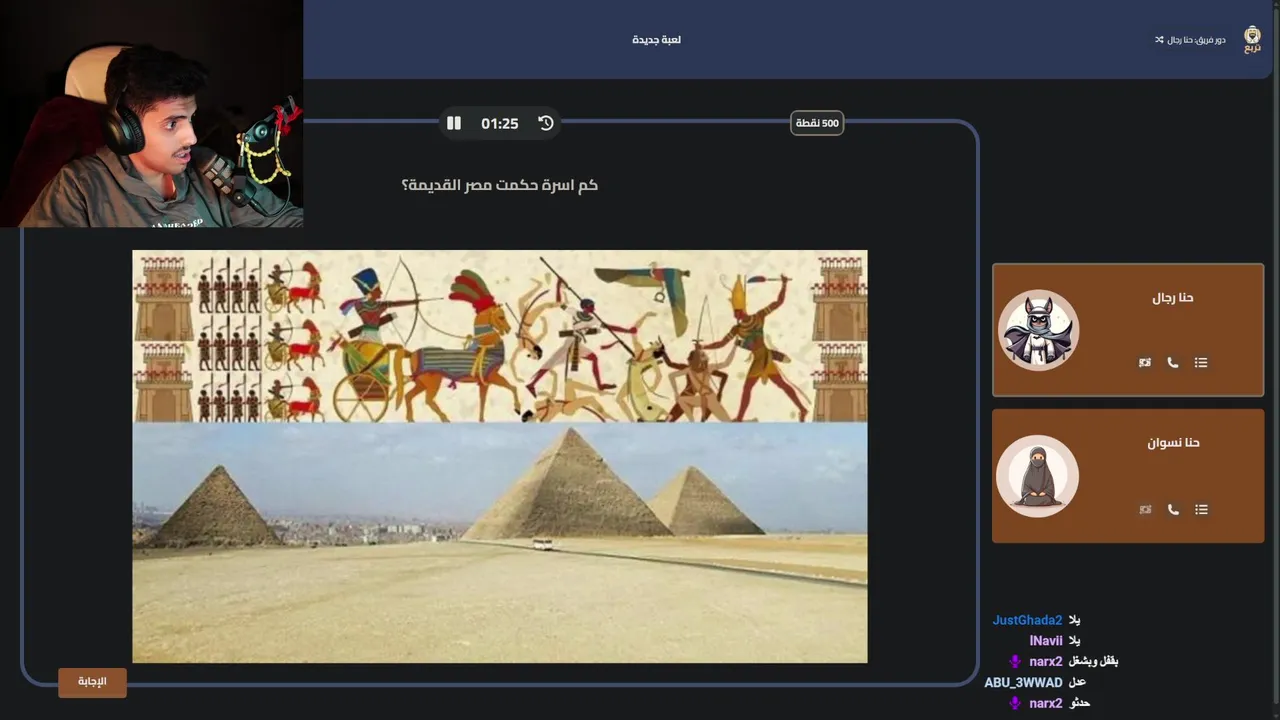Click the حنا نسوان team avatar
This screenshot has height=720, width=1280.
coord(1038,476)
